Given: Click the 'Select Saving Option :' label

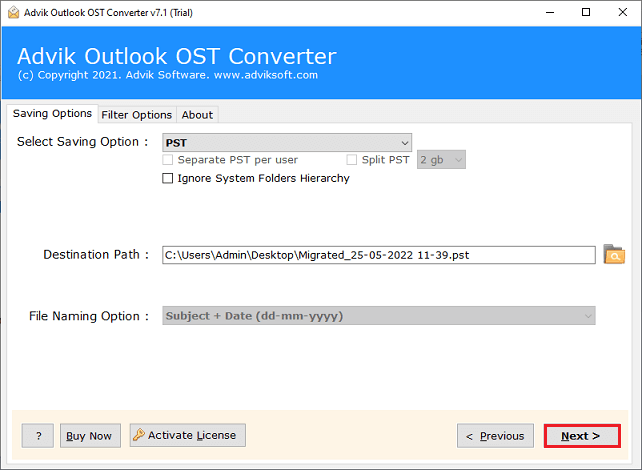Looking at the screenshot, I should click(x=82, y=142).
